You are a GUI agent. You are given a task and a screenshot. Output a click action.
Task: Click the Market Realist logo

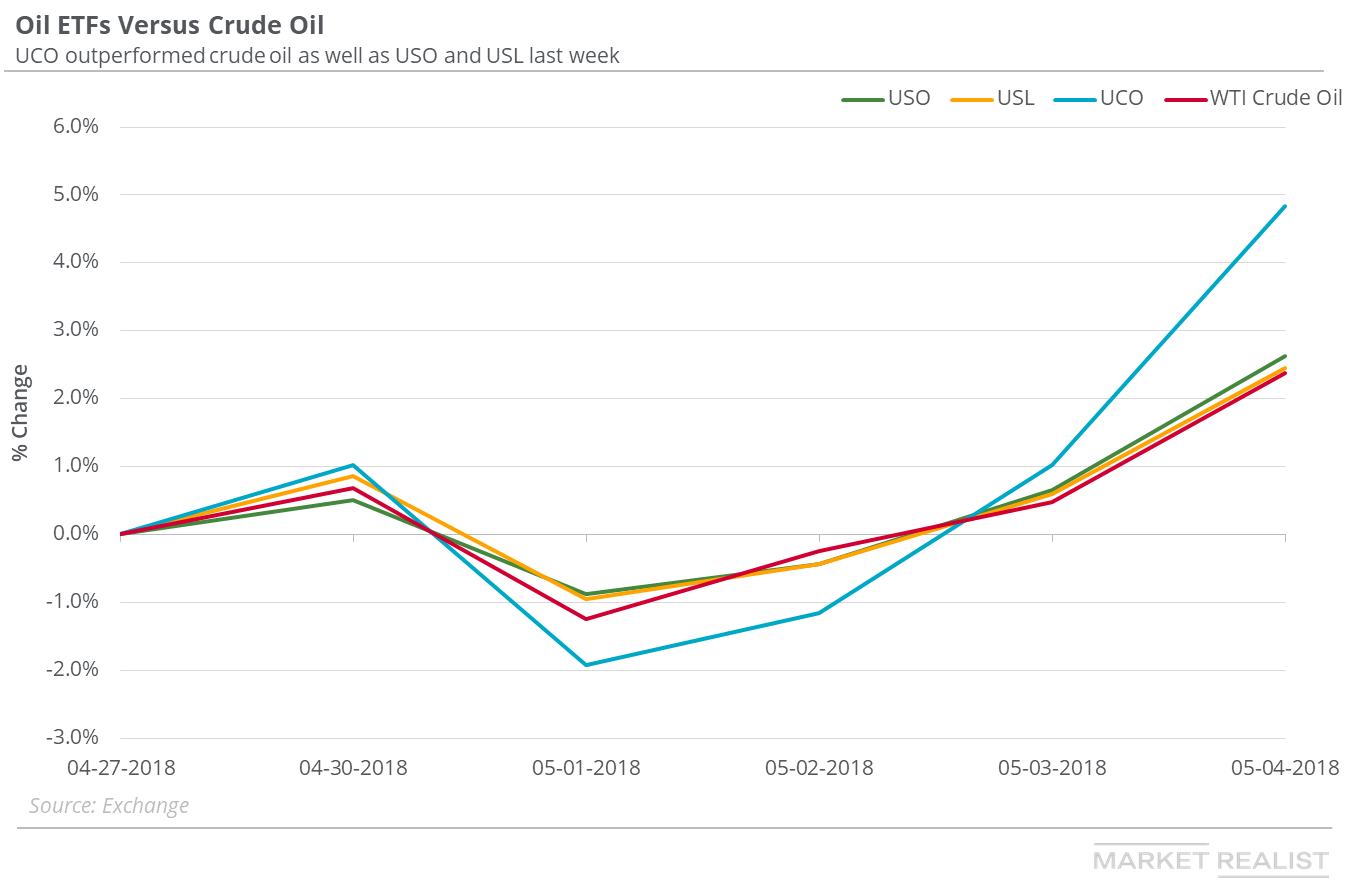tap(1211, 860)
